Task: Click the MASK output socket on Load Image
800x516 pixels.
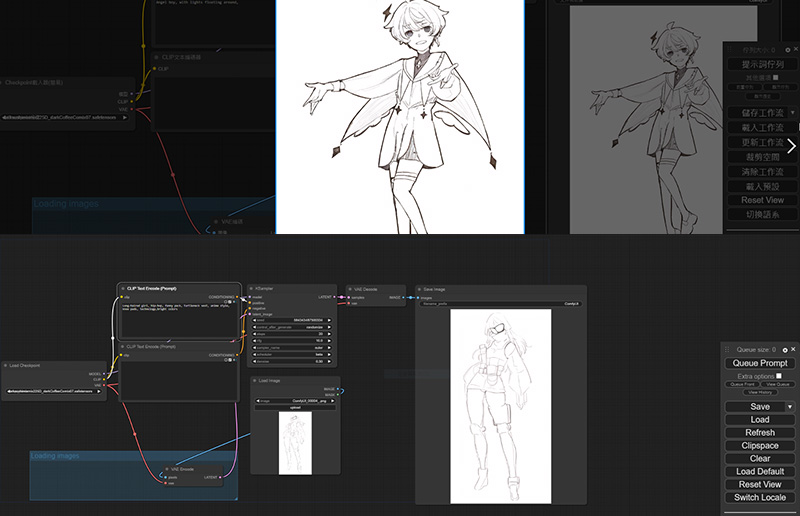Action: [338, 395]
